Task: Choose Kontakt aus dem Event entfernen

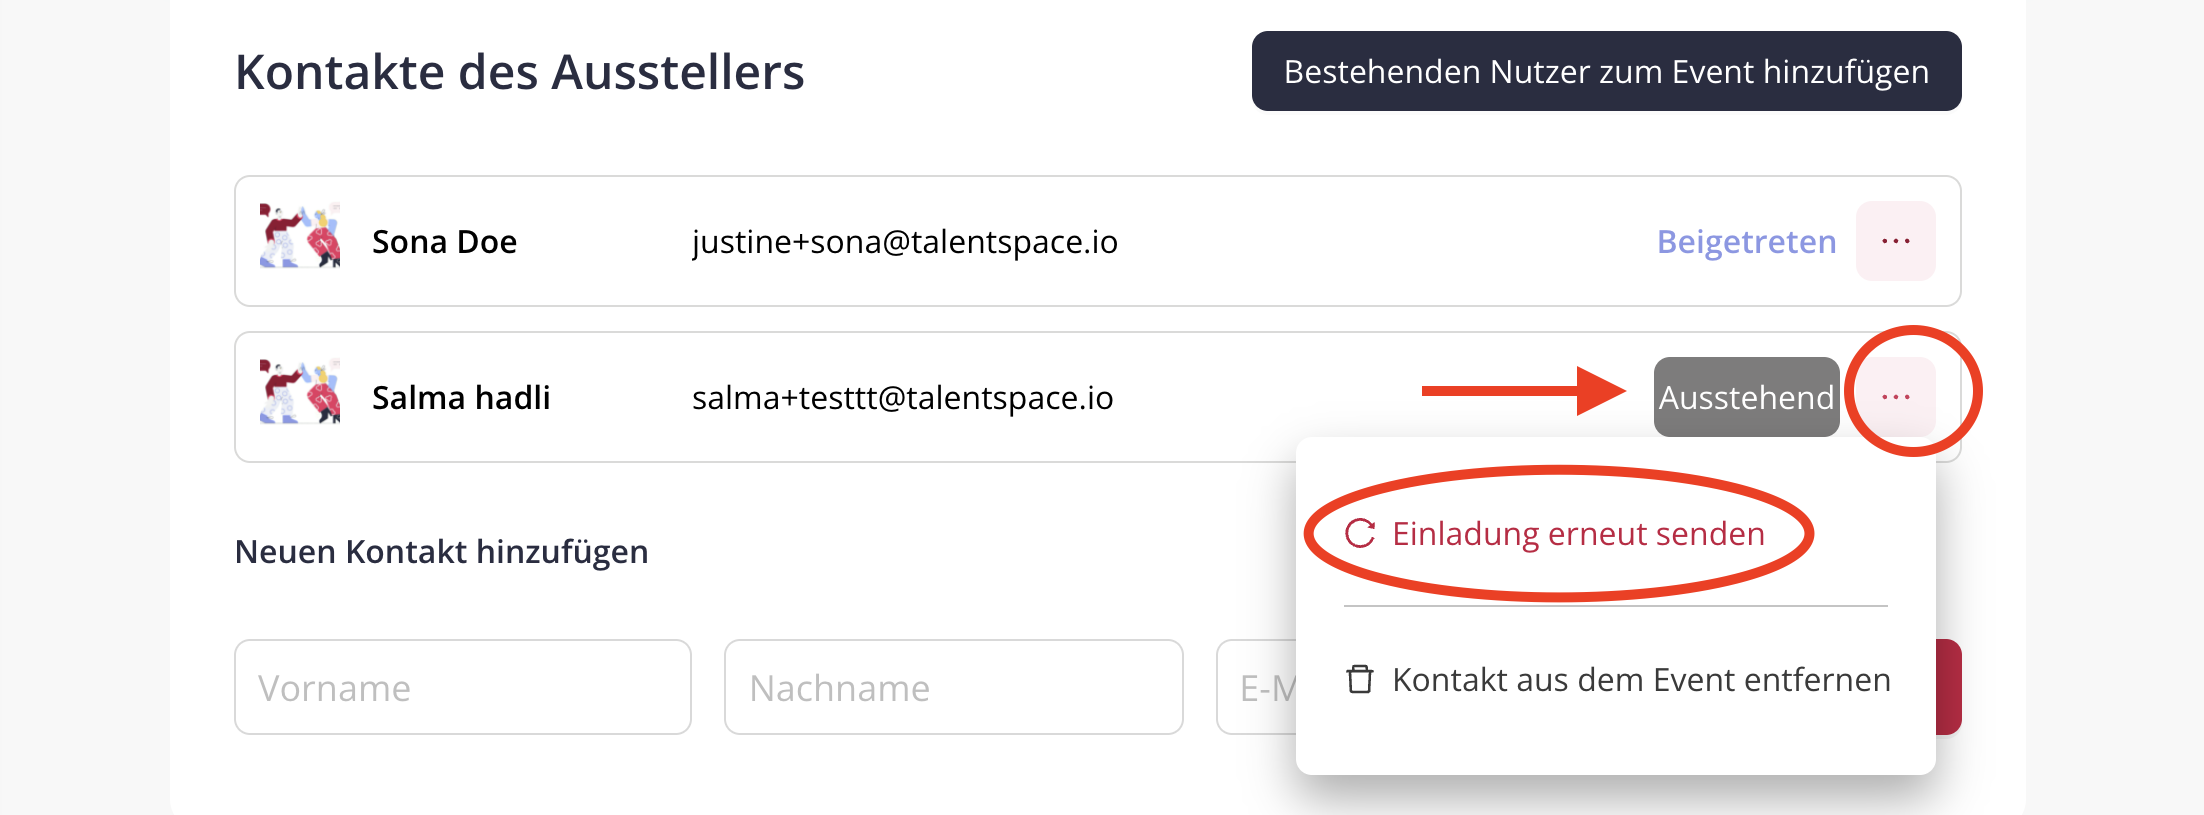Action: (x=1617, y=680)
